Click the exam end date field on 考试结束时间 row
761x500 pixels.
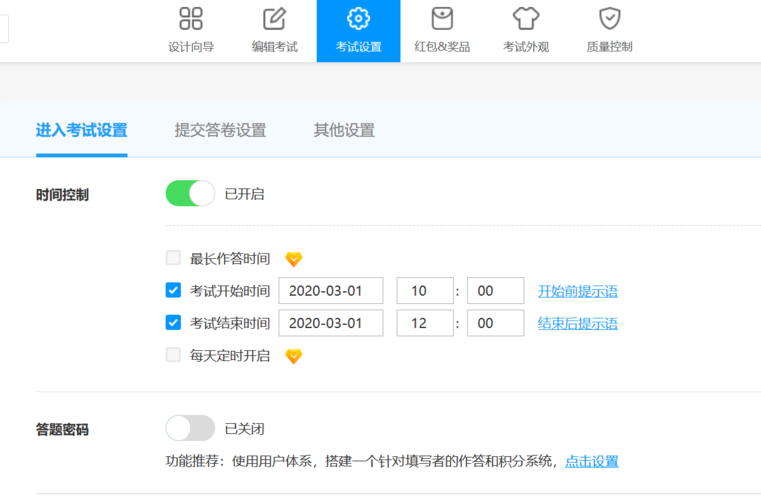pyautogui.click(x=331, y=323)
